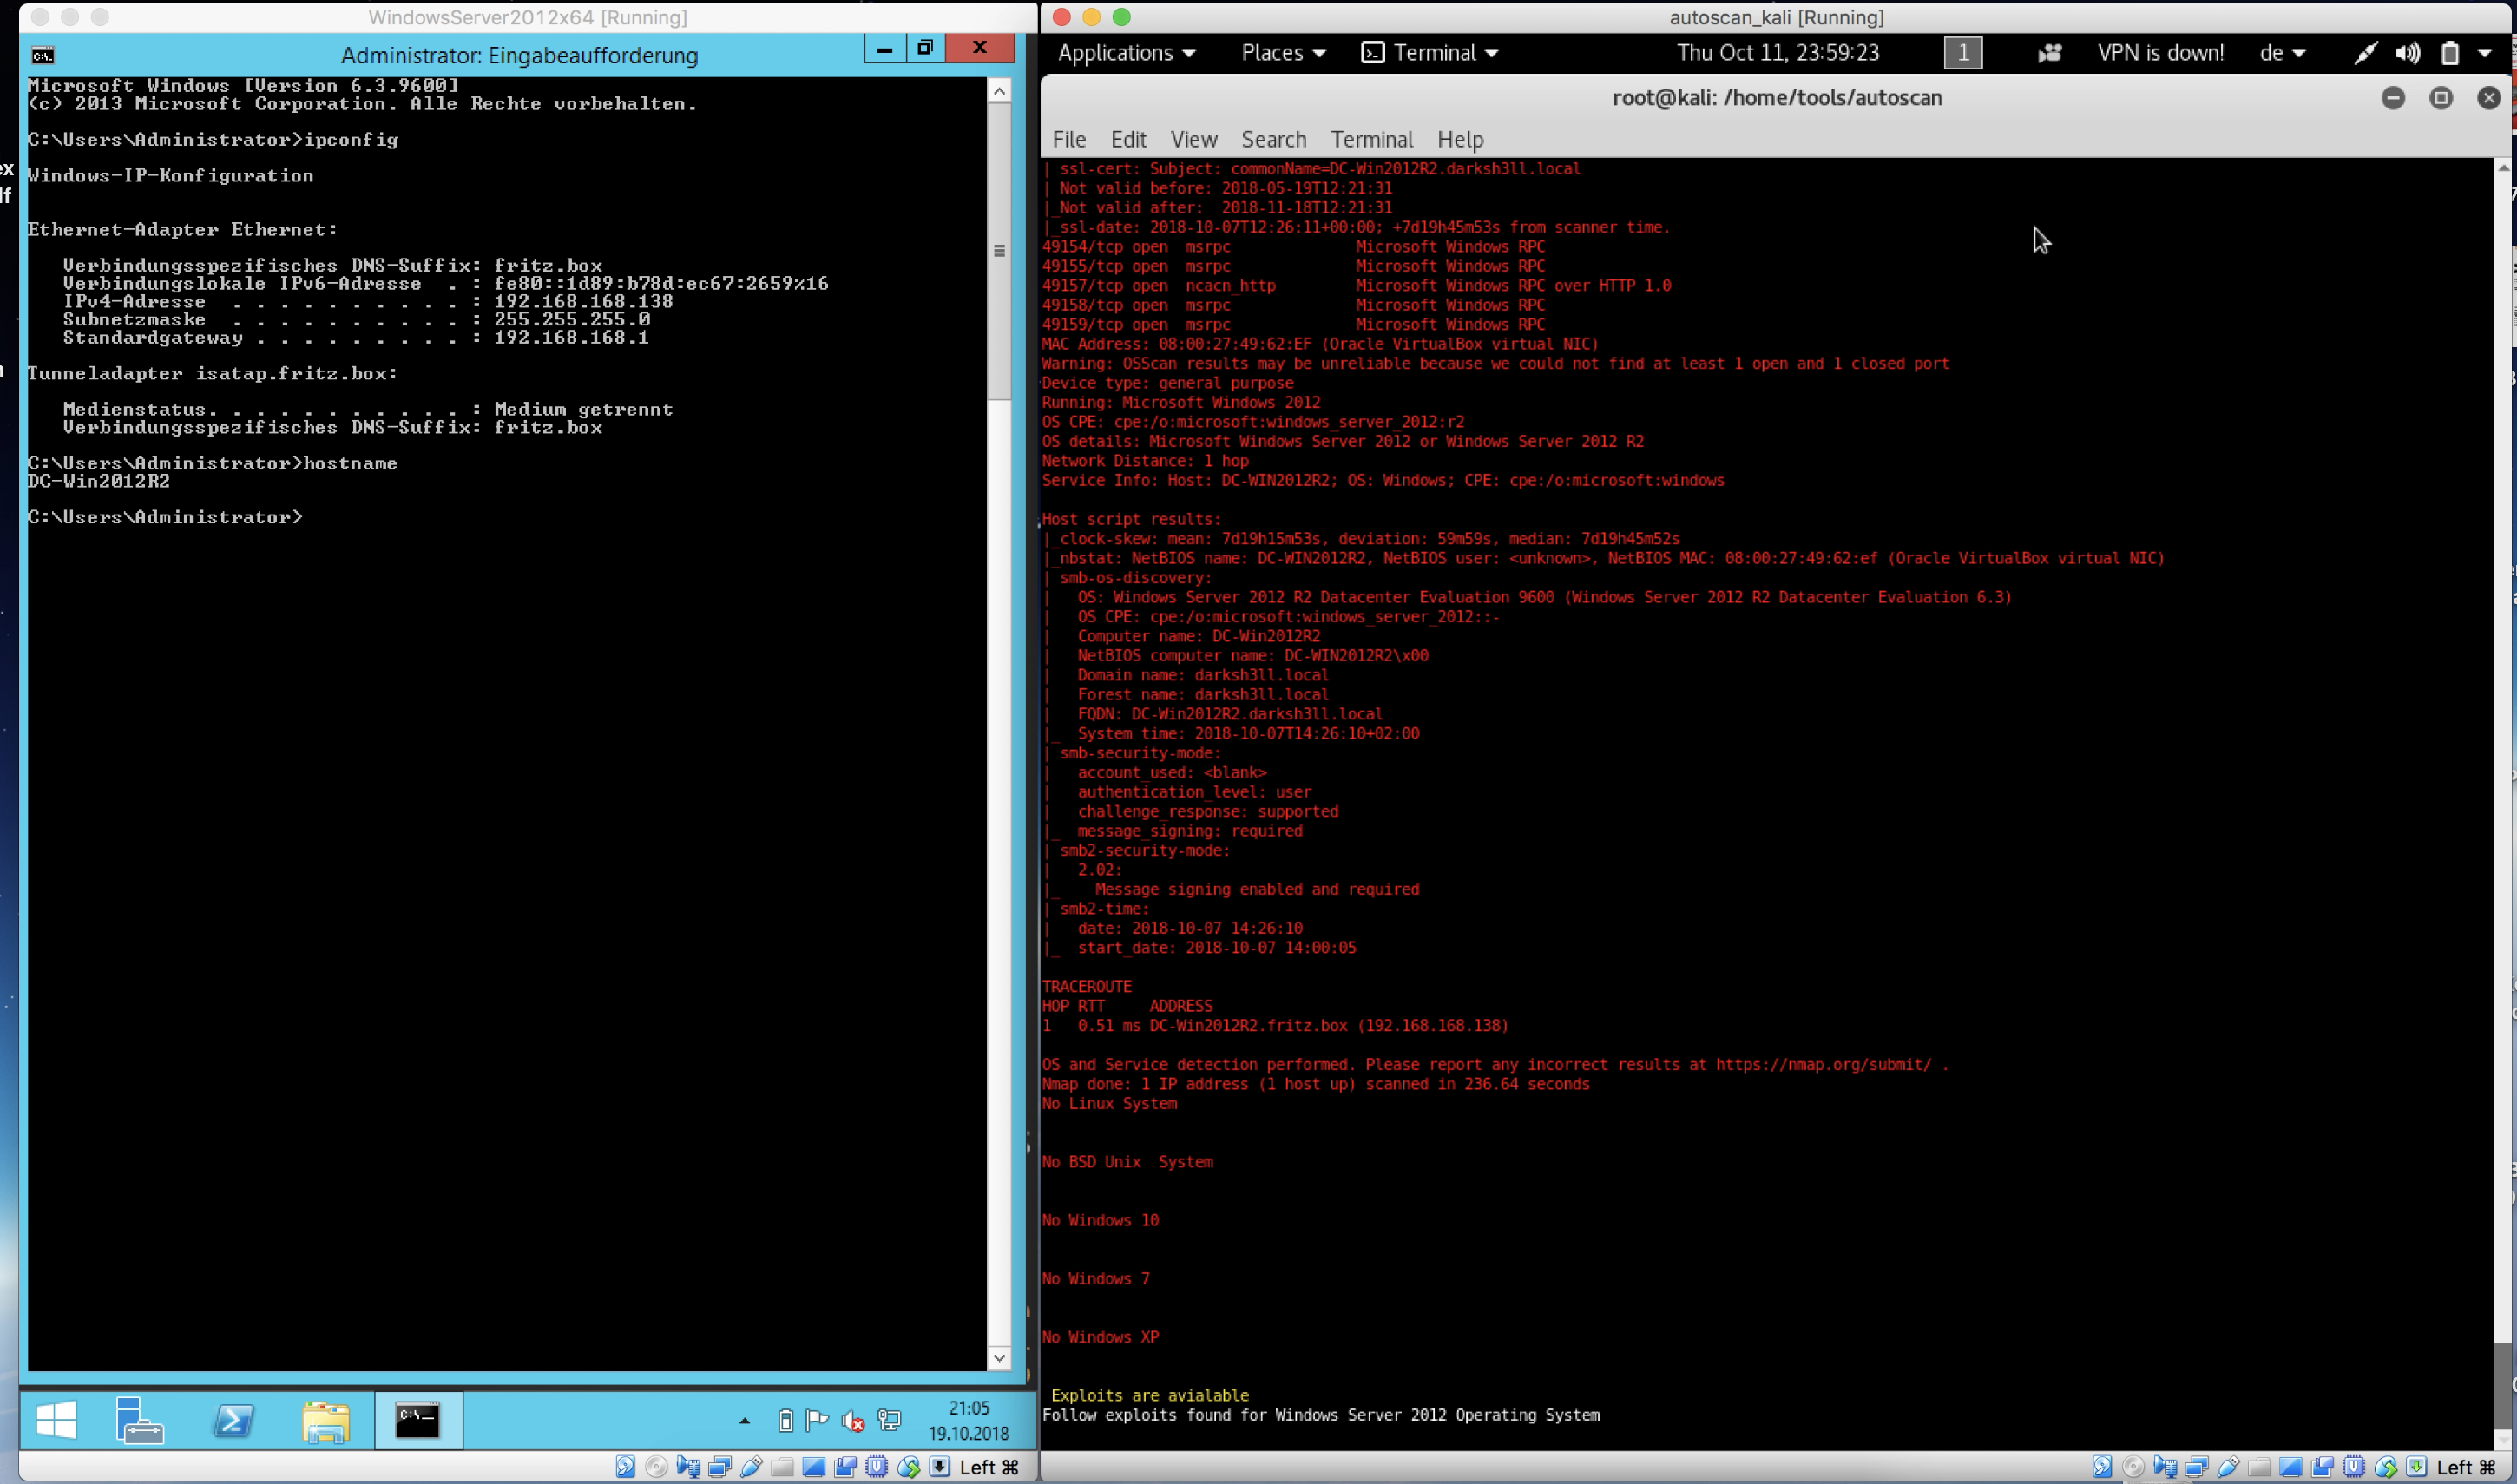Open the Windows Start button

56,1420
